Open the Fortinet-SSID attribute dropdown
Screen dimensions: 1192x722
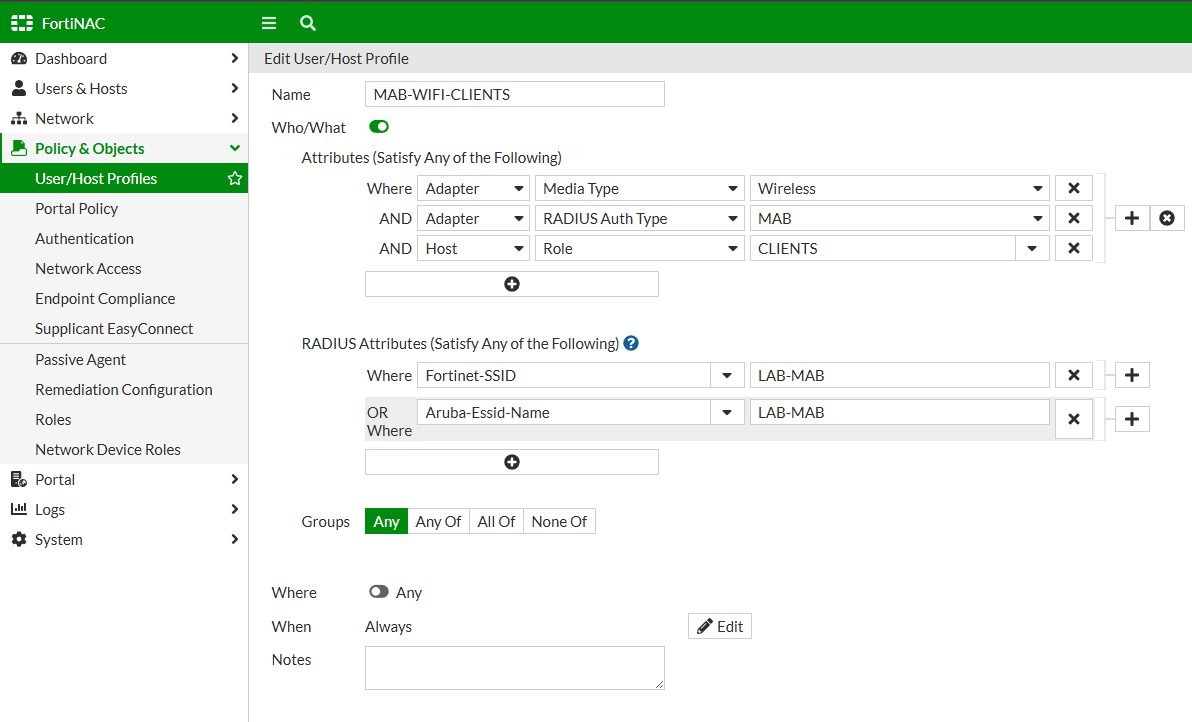tap(727, 375)
